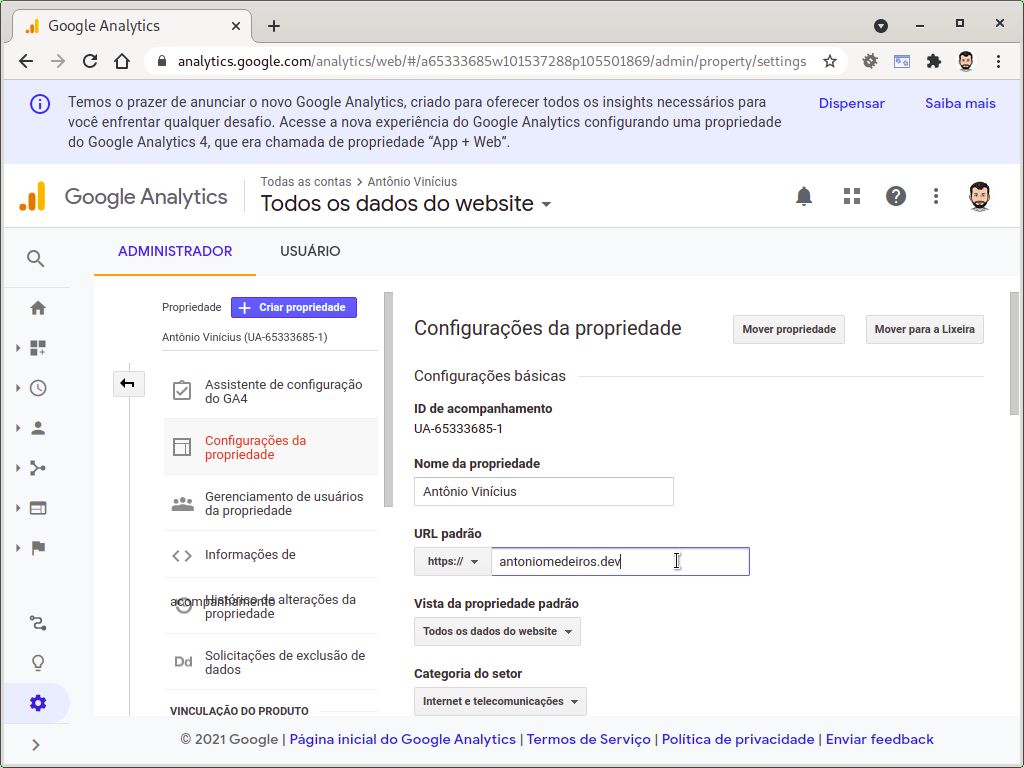Open the Conversions flag icon

(x=38, y=548)
